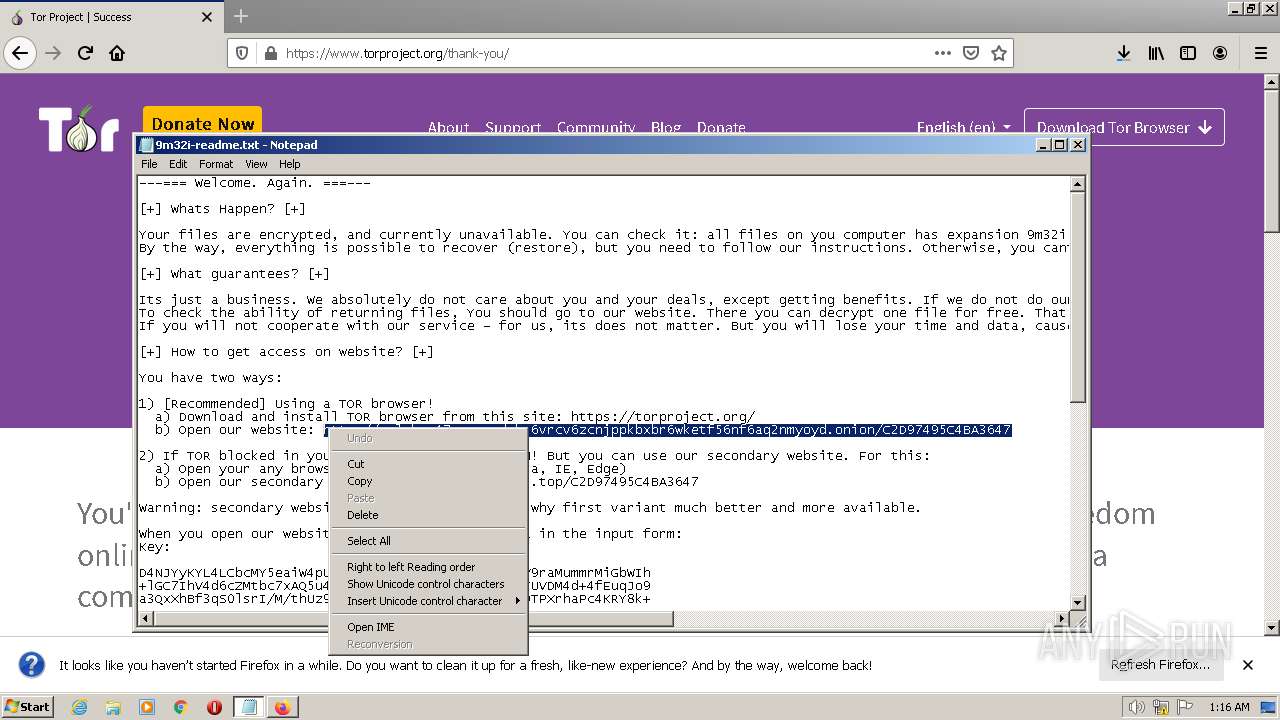Image resolution: width=1280 pixels, height=720 pixels.
Task: Click the Refresh Firefox… button
Action: [1160, 665]
